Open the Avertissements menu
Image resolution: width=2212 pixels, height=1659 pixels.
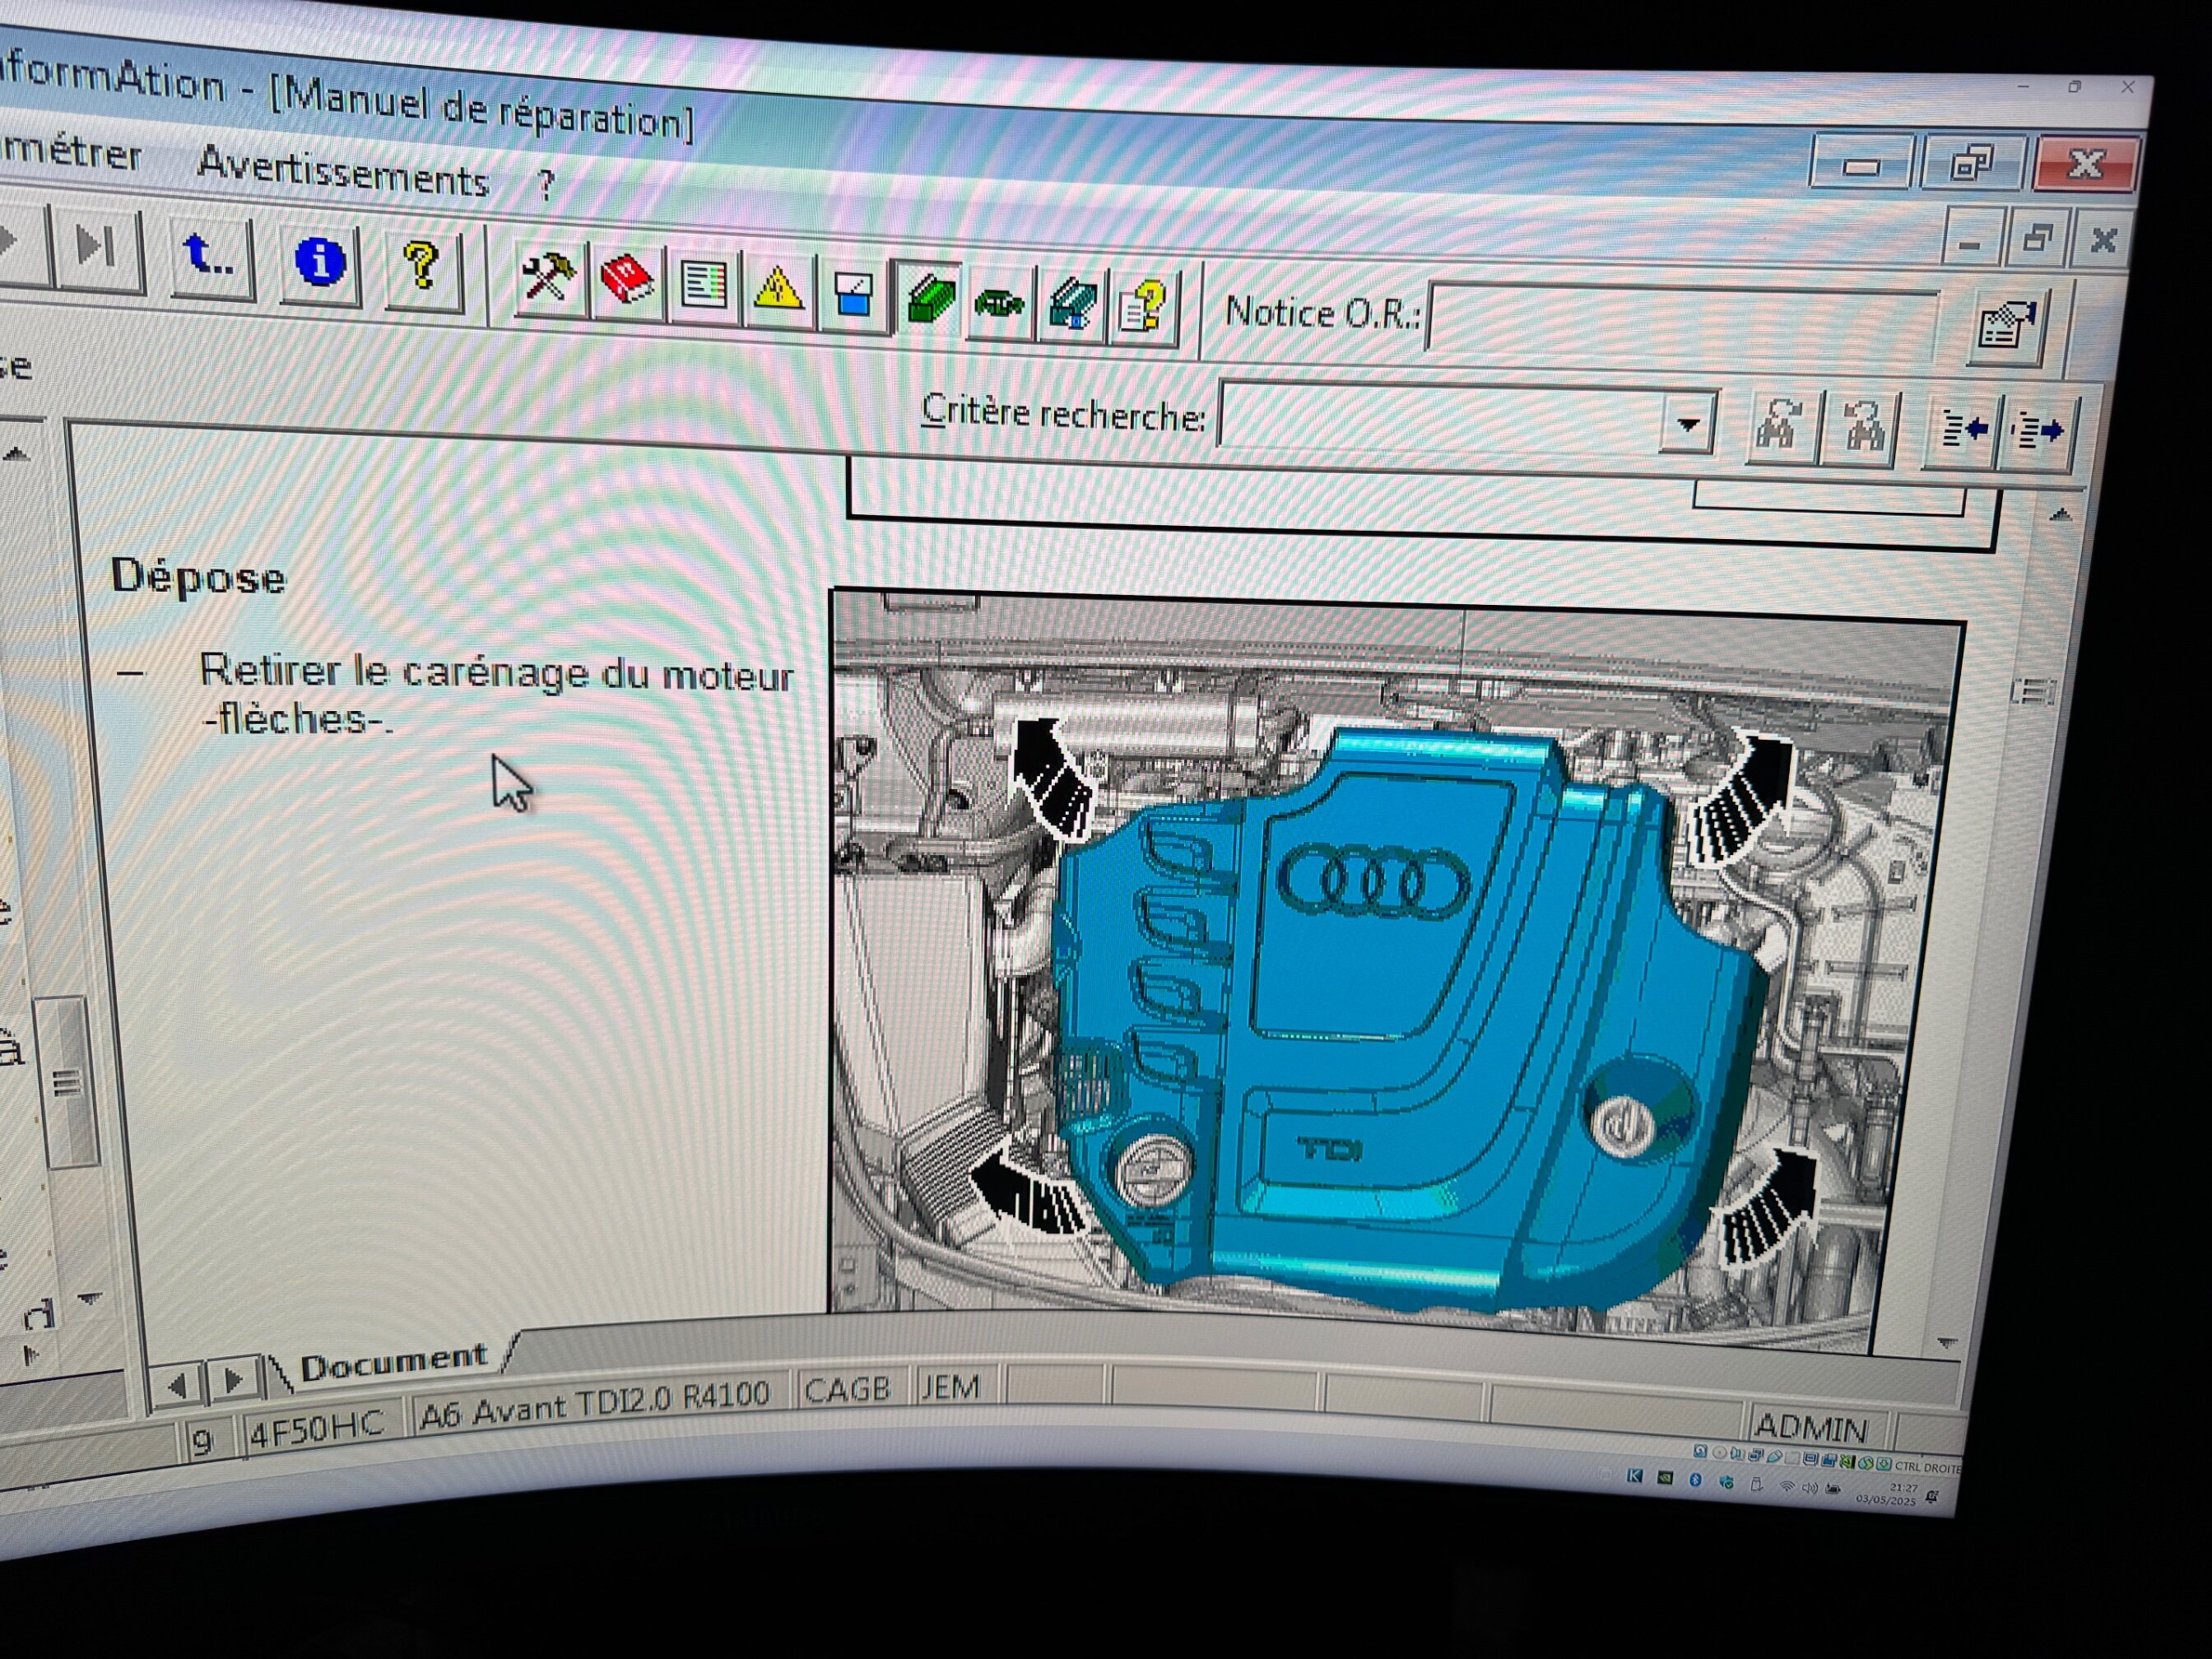343,172
